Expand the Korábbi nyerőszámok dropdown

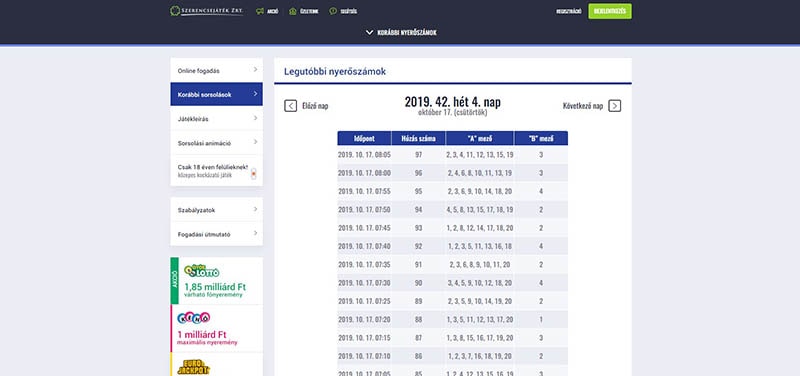click(401, 33)
